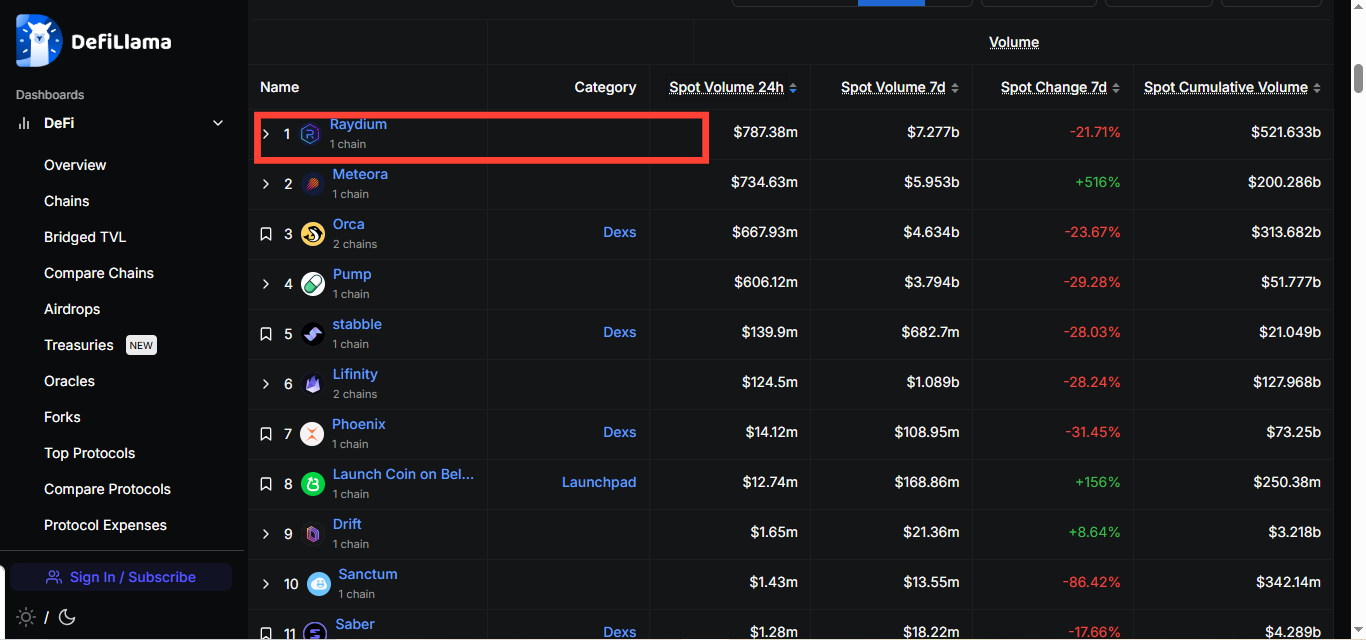Bookmark the stabble row

coord(266,334)
